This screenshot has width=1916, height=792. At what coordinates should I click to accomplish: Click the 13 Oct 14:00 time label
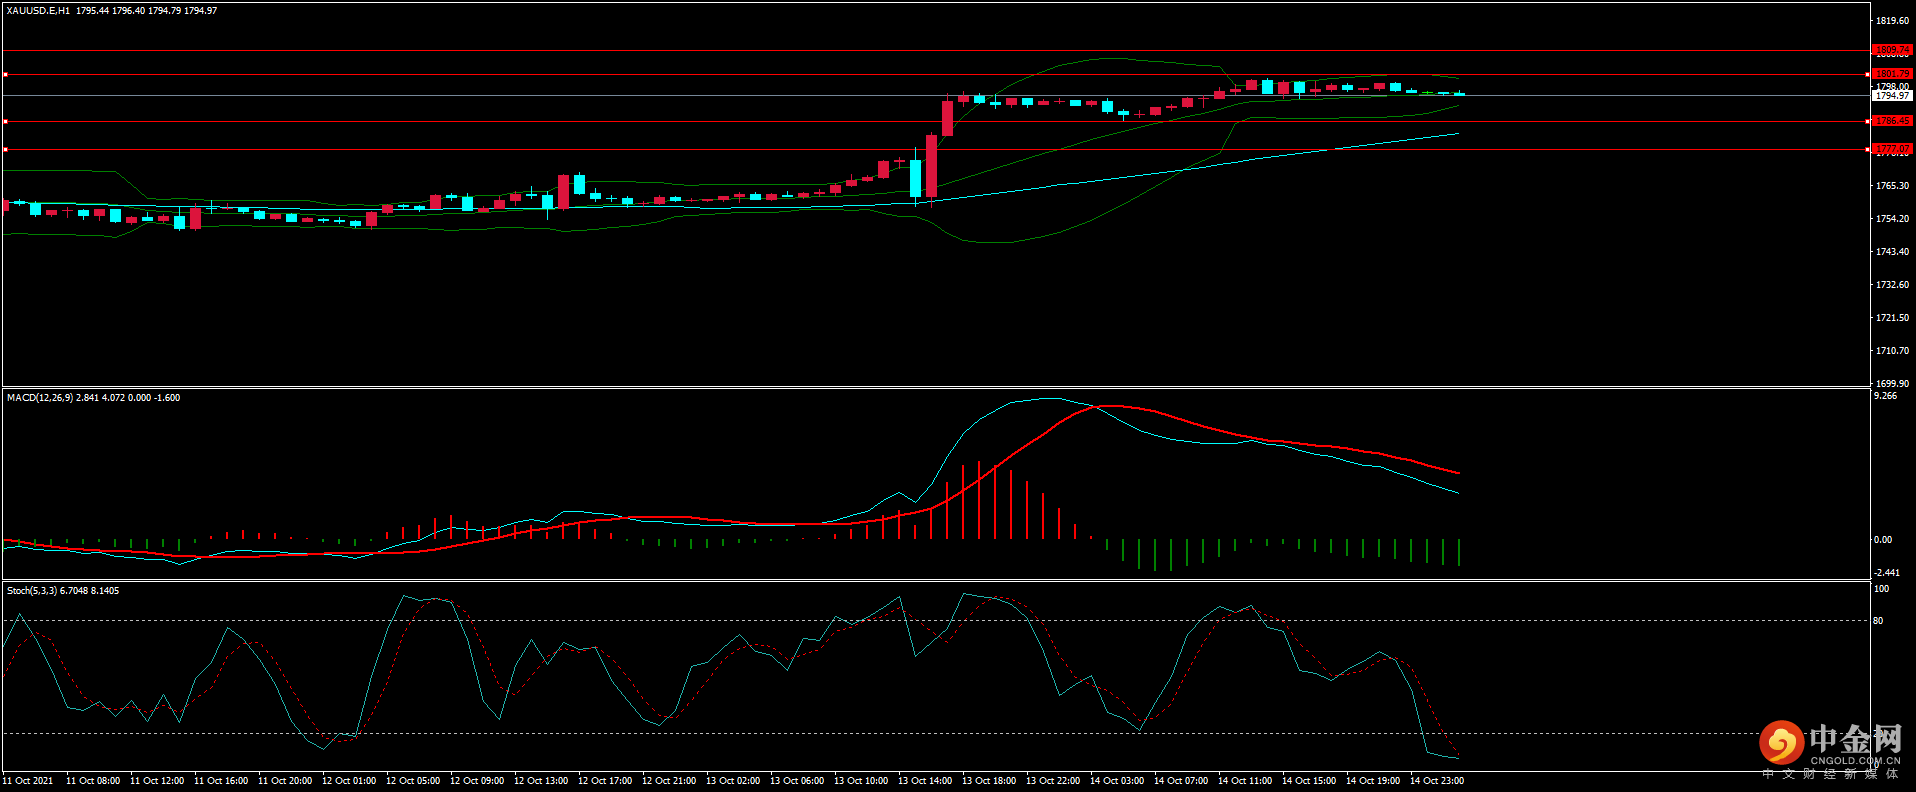tap(925, 781)
